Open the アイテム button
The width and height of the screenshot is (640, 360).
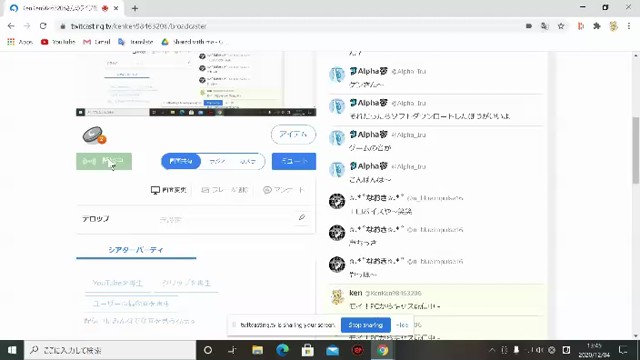pyautogui.click(x=293, y=134)
